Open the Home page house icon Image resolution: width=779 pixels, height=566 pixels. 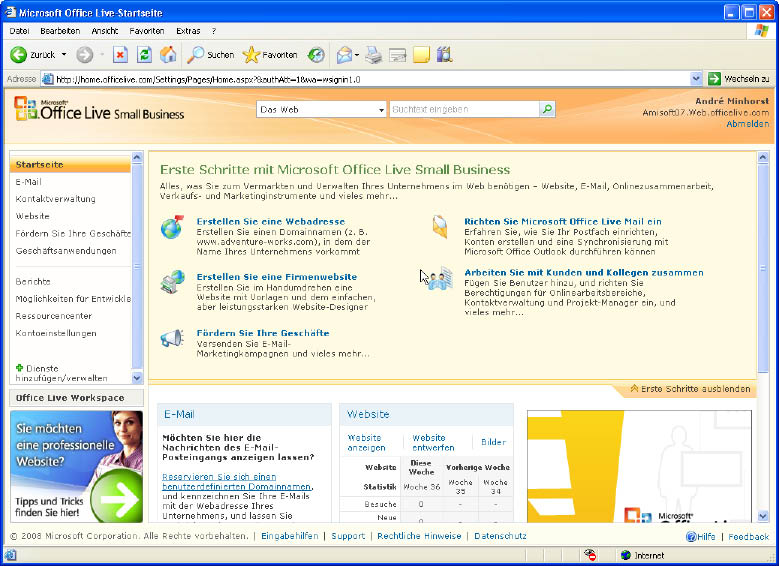coord(168,55)
